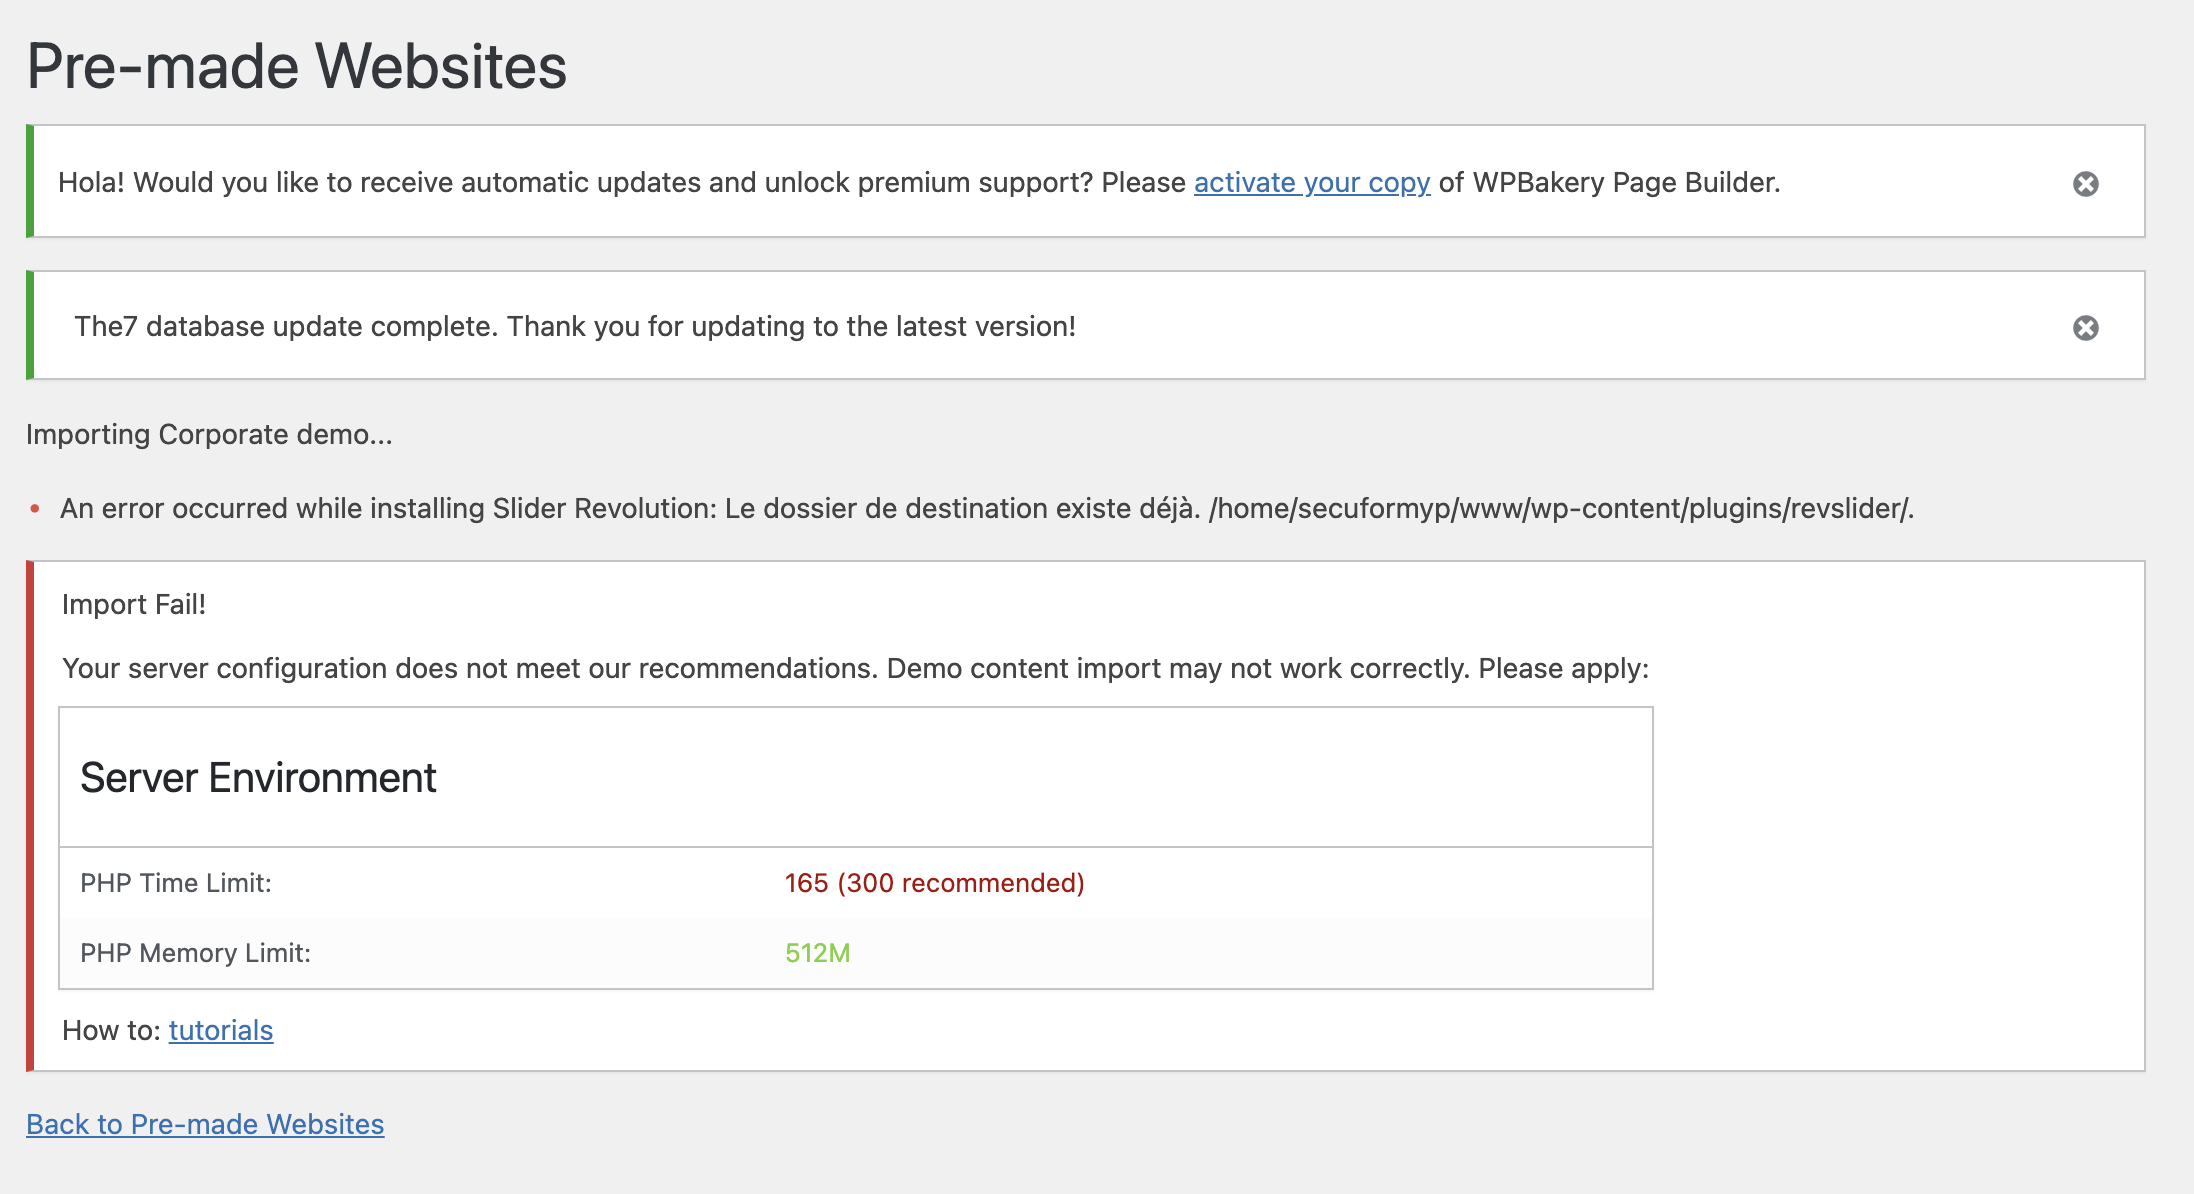Click the 'Hola!' WPBakery notice text
The image size is (2194, 1194).
coord(620,183)
